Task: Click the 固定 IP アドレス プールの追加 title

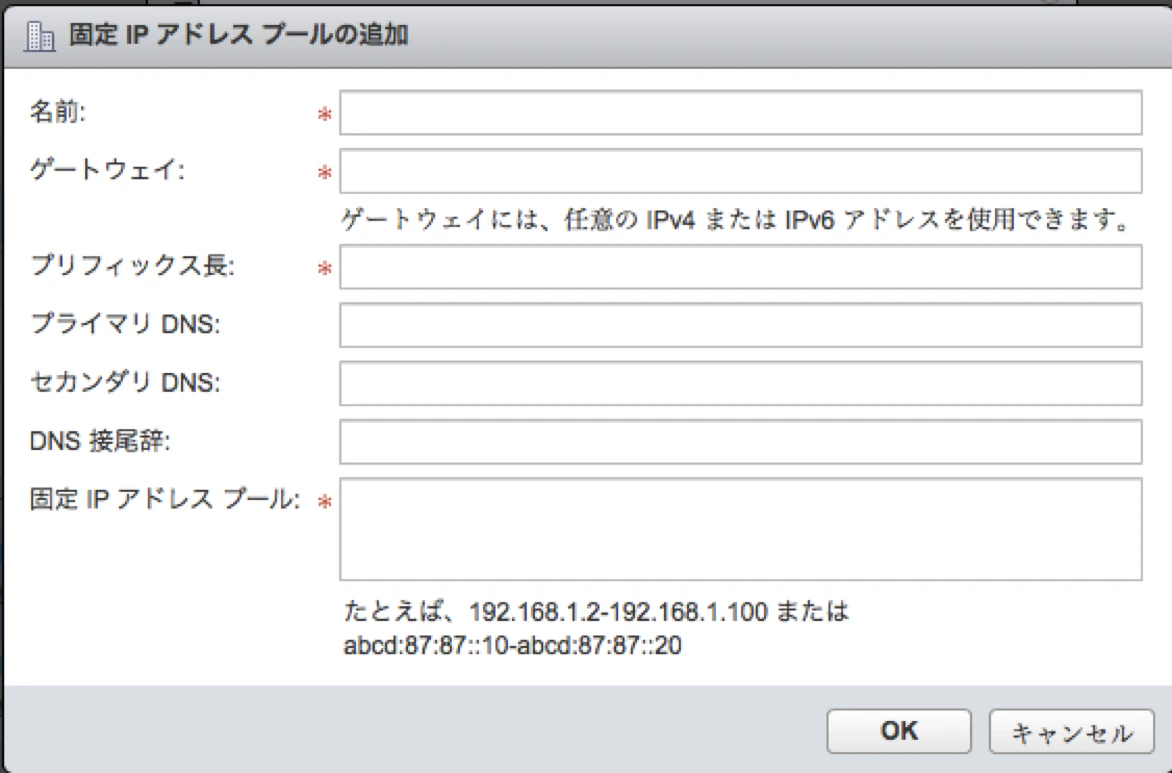Action: pos(238,35)
